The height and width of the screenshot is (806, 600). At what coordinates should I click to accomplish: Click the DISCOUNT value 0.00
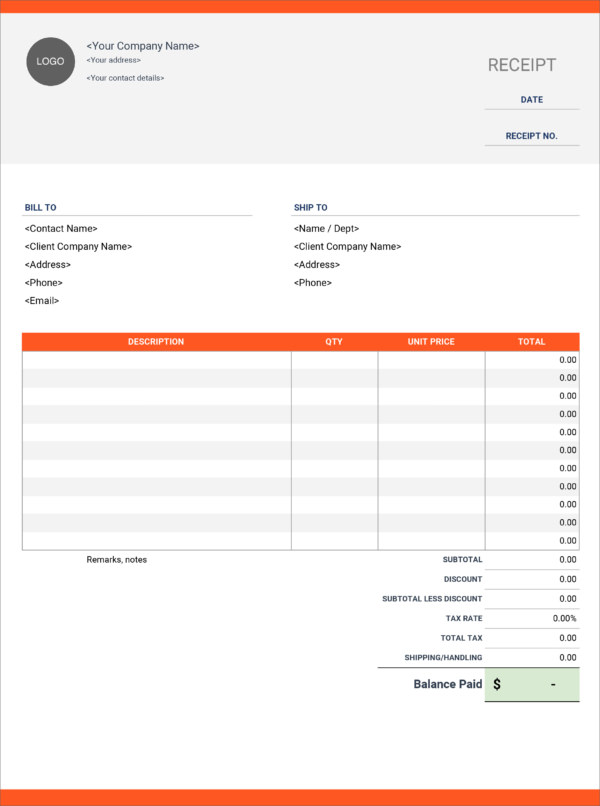pyautogui.click(x=568, y=579)
